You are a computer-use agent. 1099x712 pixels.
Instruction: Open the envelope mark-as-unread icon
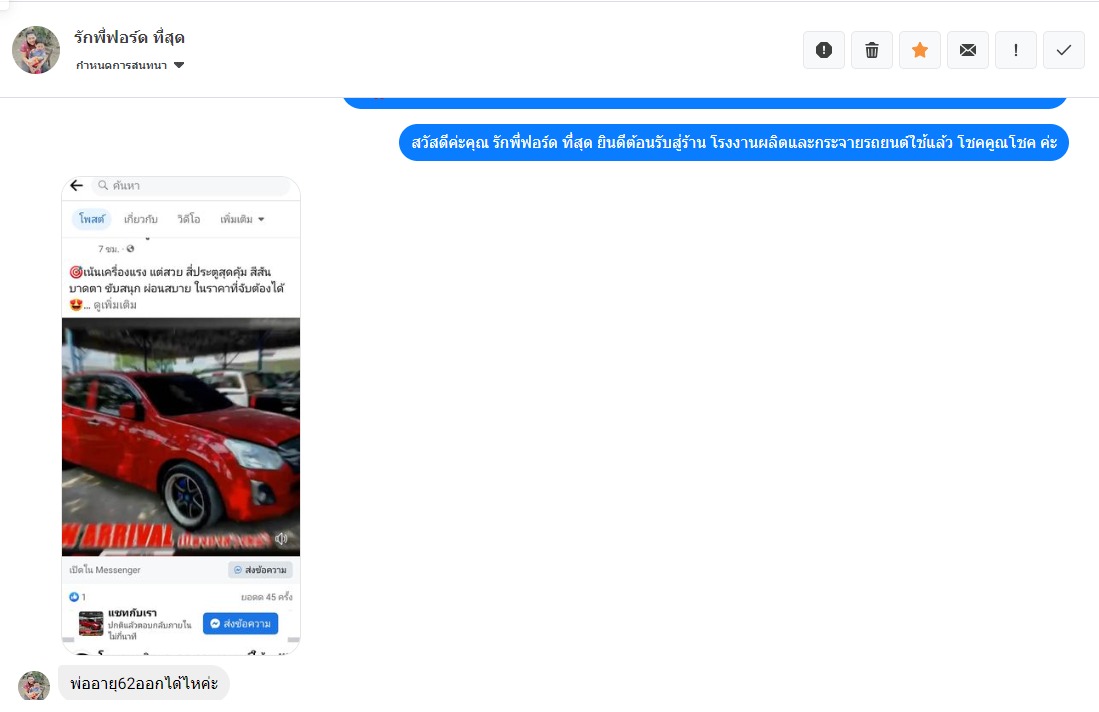[967, 50]
